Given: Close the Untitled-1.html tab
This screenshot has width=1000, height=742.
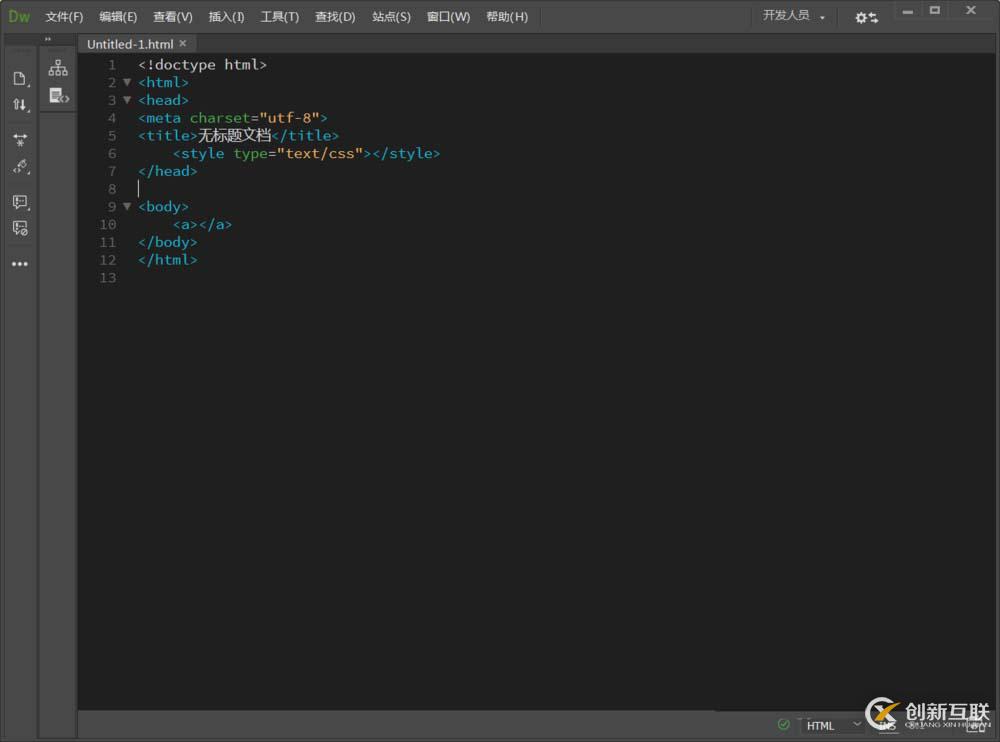Looking at the screenshot, I should (x=183, y=44).
